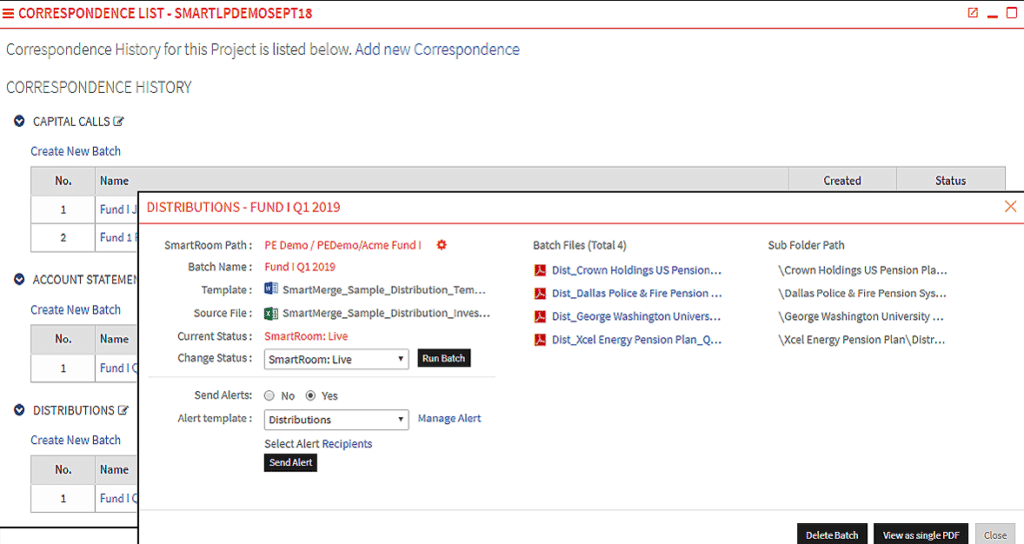
Task: Click Fund I link in Capital Calls row 1
Action: (x=118, y=210)
